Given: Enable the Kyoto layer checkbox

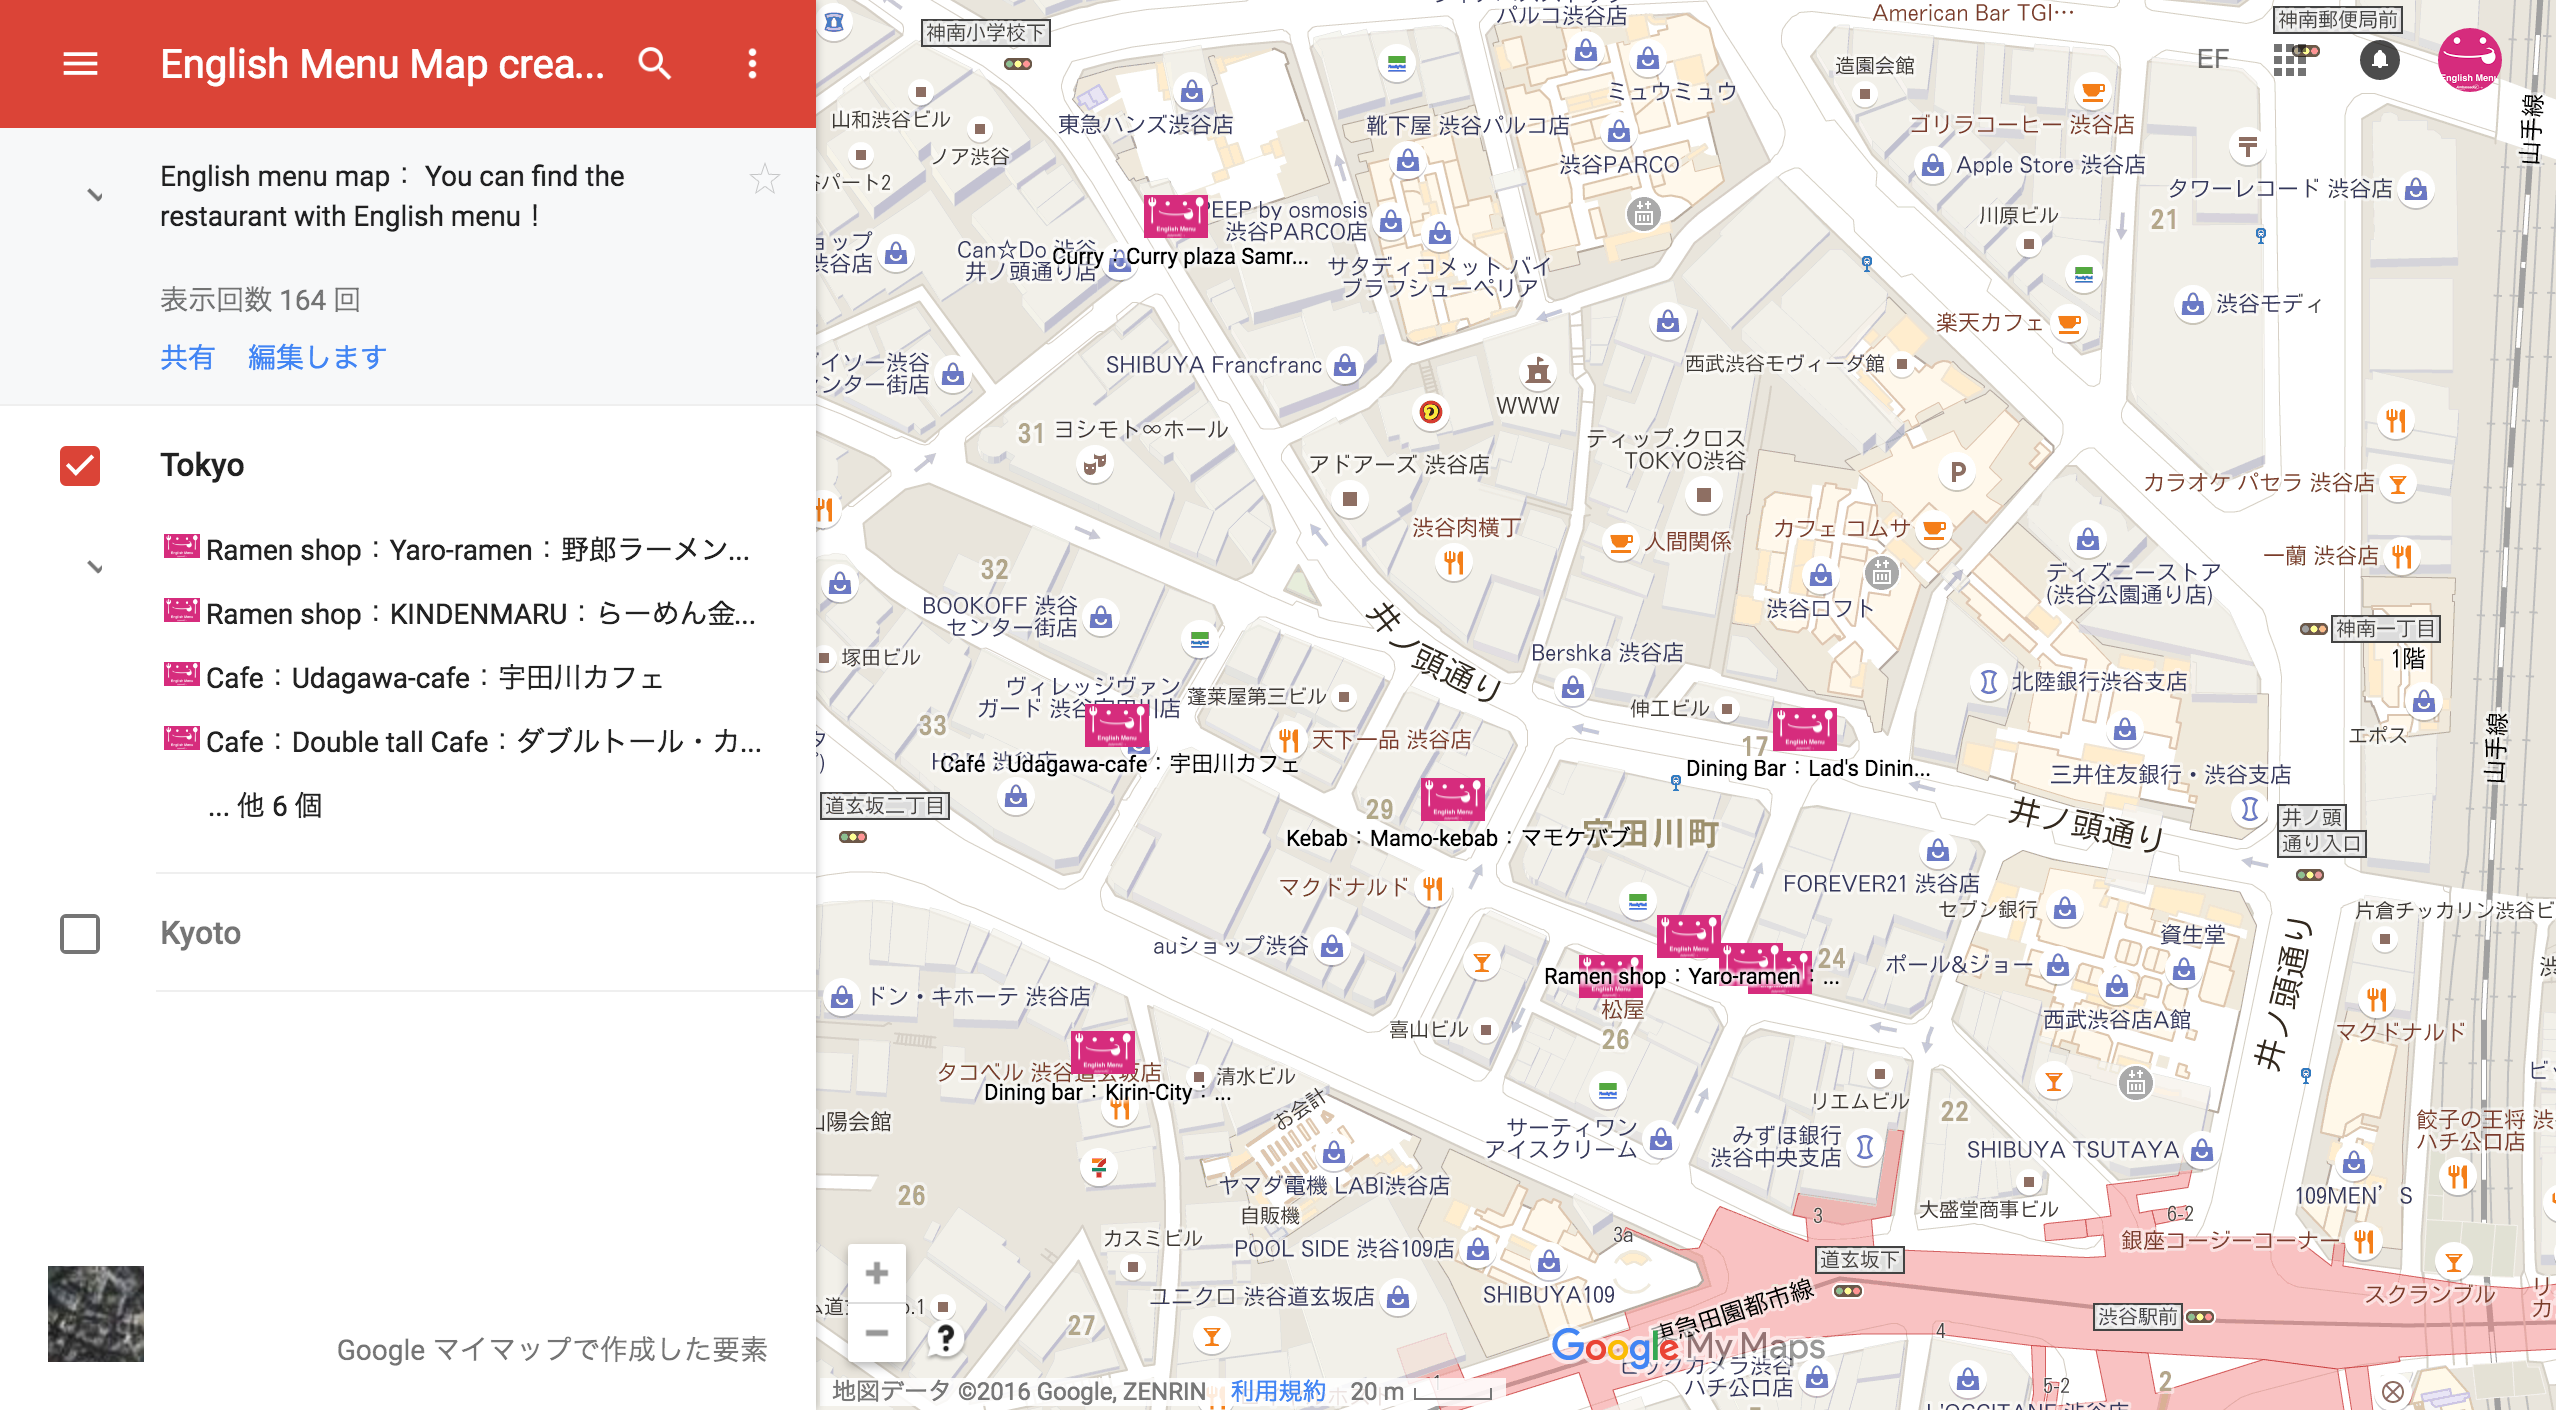Looking at the screenshot, I should click(80, 934).
